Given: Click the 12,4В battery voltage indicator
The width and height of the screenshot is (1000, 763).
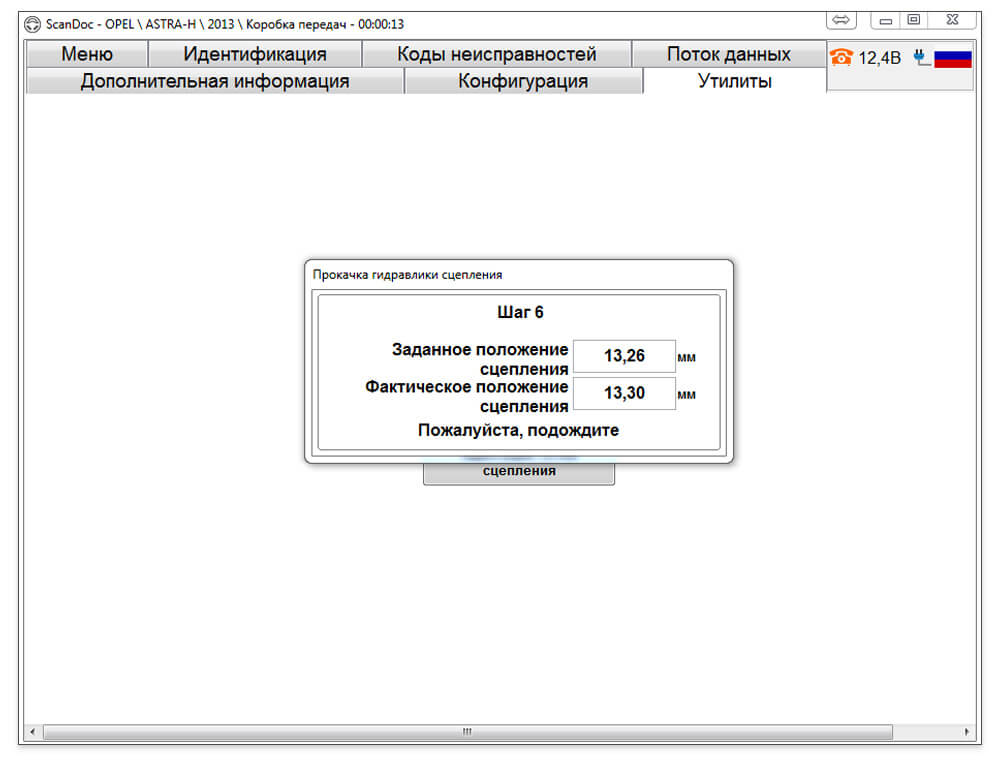Looking at the screenshot, I should point(879,58).
